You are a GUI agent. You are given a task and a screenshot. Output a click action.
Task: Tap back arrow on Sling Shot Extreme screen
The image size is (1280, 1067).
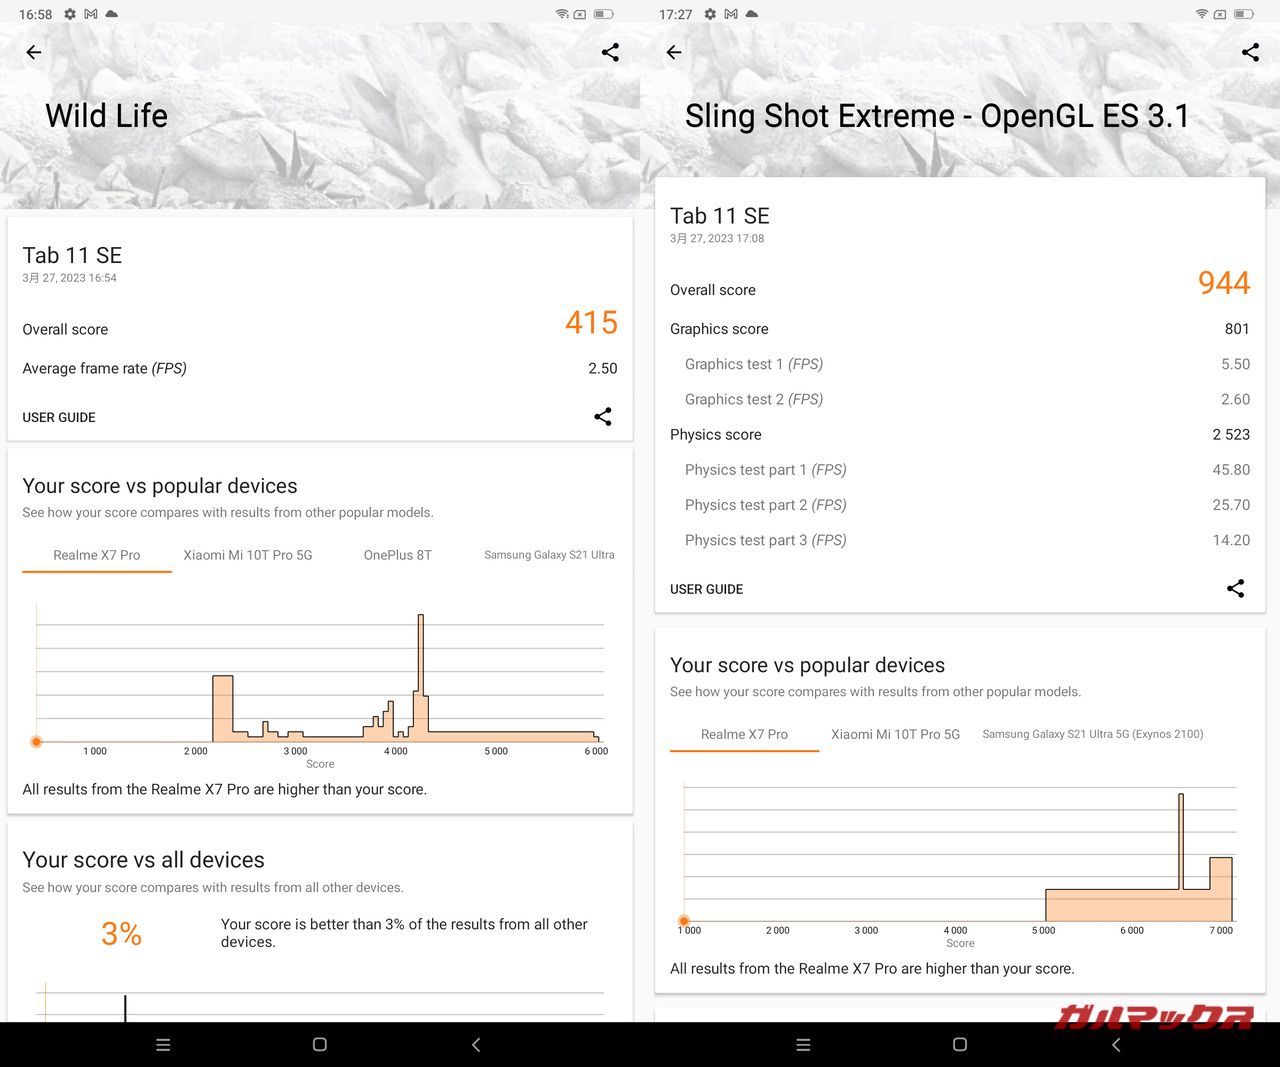tap(674, 52)
